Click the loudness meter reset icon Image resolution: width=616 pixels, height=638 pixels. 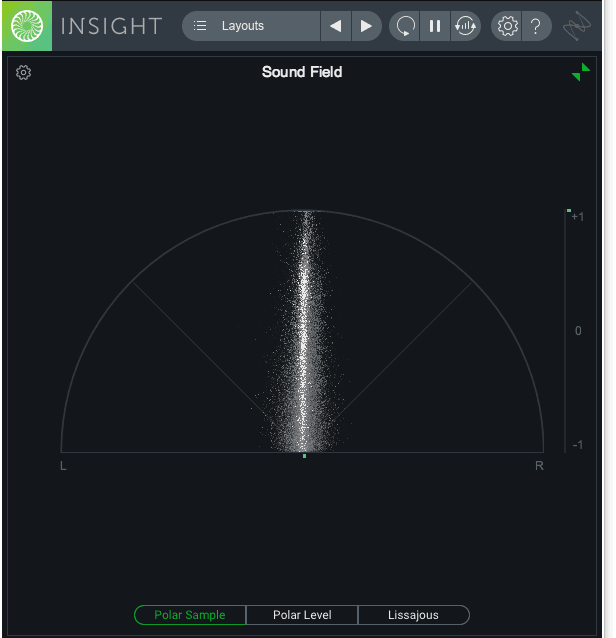[465, 26]
